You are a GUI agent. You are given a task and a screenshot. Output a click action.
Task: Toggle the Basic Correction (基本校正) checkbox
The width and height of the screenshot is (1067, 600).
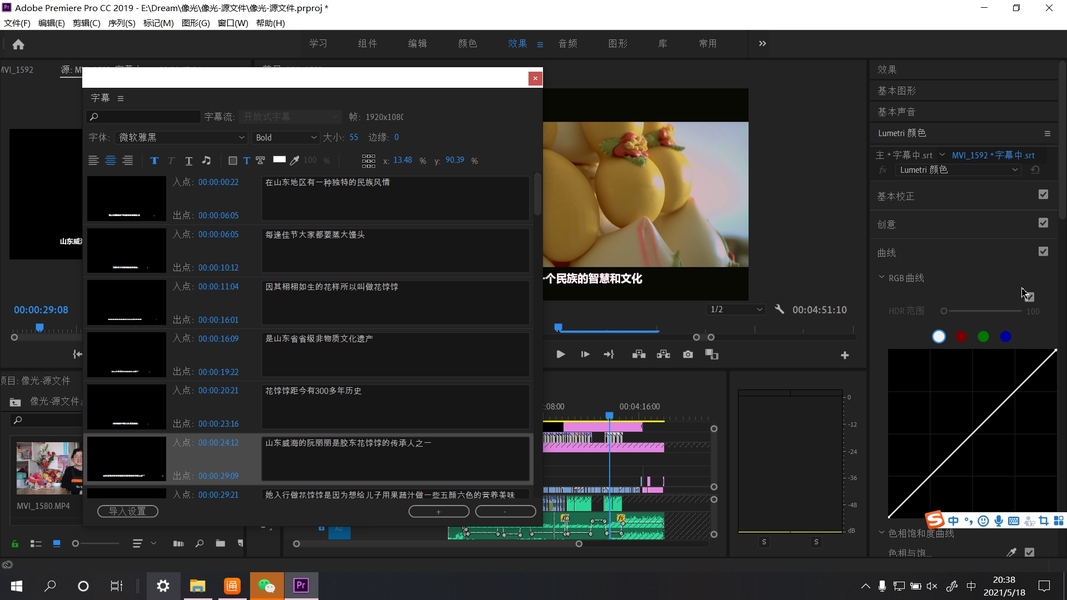pyautogui.click(x=1043, y=195)
